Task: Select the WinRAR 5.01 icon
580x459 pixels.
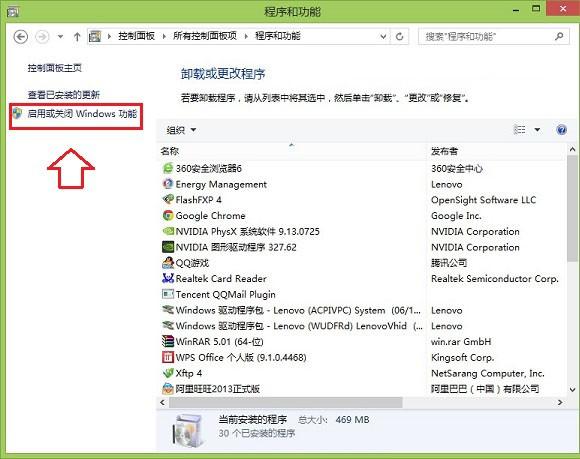Action: pyautogui.click(x=168, y=341)
